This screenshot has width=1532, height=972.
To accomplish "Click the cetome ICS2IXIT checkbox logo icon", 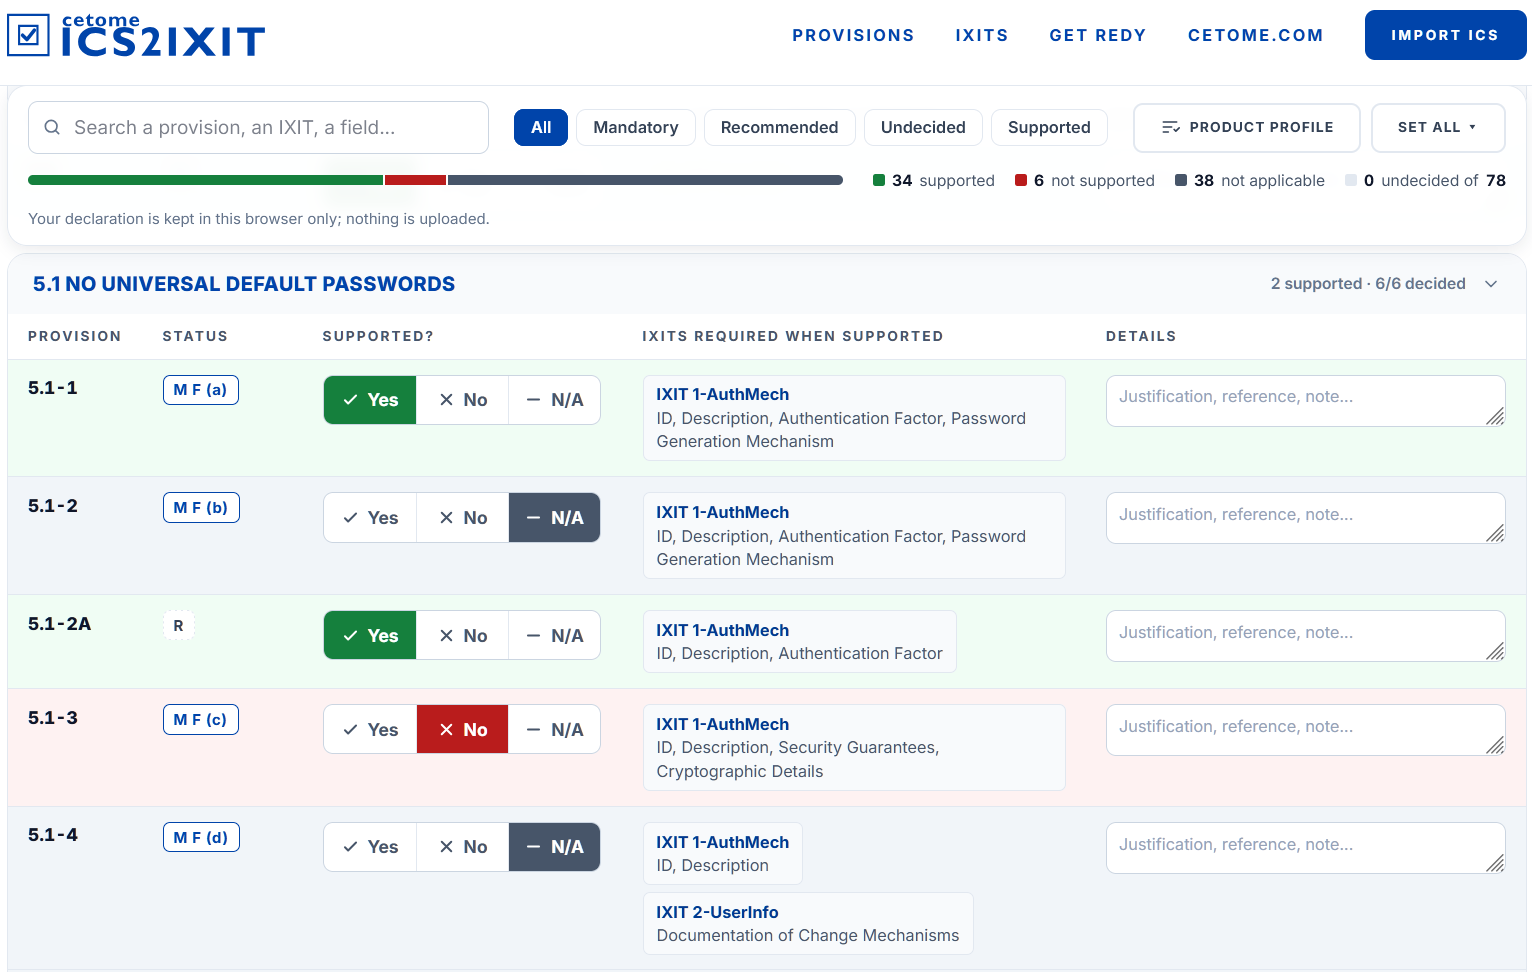I will [28, 35].
